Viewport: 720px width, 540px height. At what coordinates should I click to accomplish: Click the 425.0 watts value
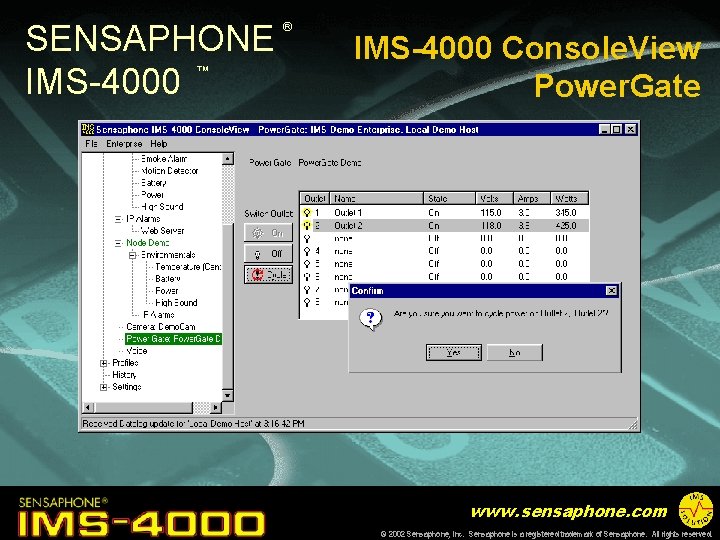(x=566, y=225)
